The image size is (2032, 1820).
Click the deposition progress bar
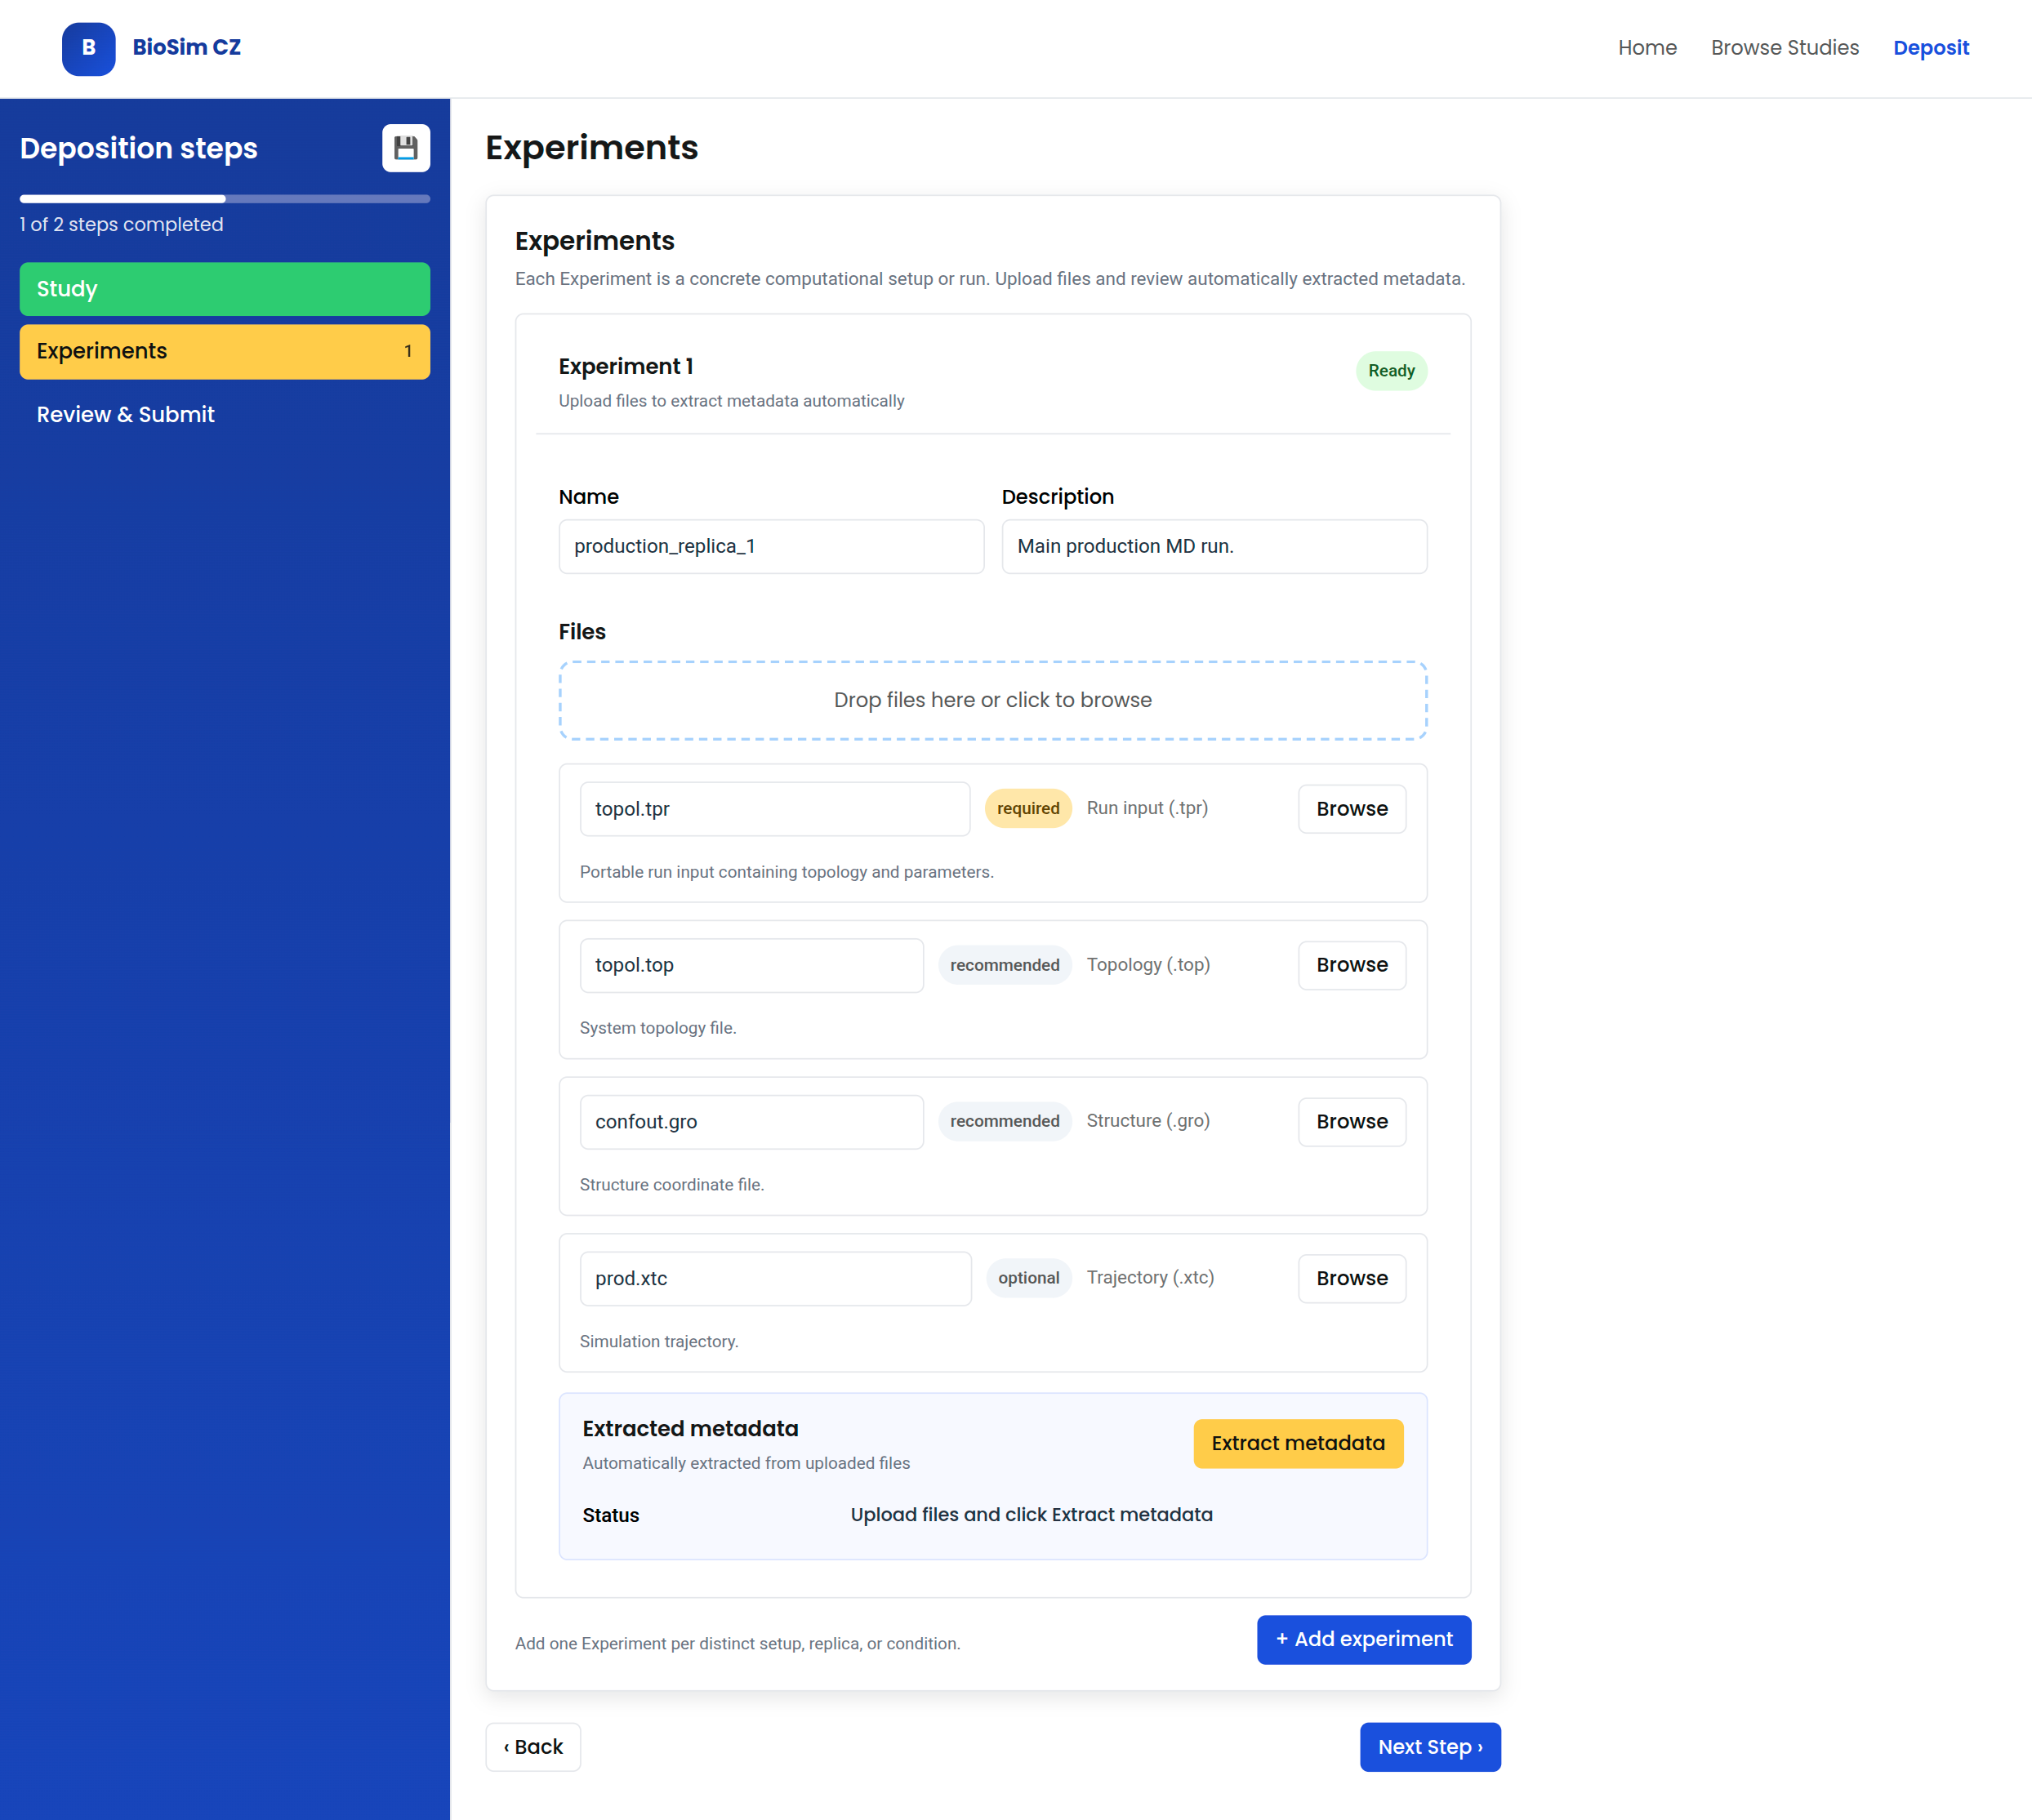point(225,199)
